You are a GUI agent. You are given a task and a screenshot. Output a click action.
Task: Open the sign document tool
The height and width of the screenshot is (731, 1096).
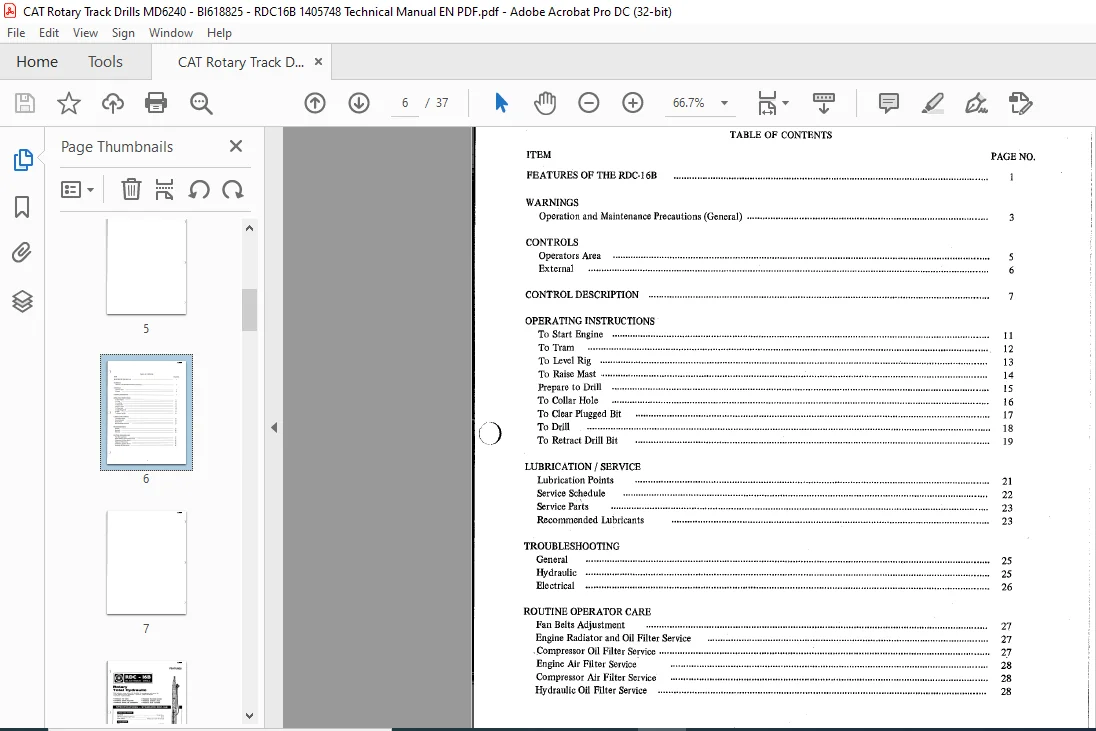[x=976, y=103]
